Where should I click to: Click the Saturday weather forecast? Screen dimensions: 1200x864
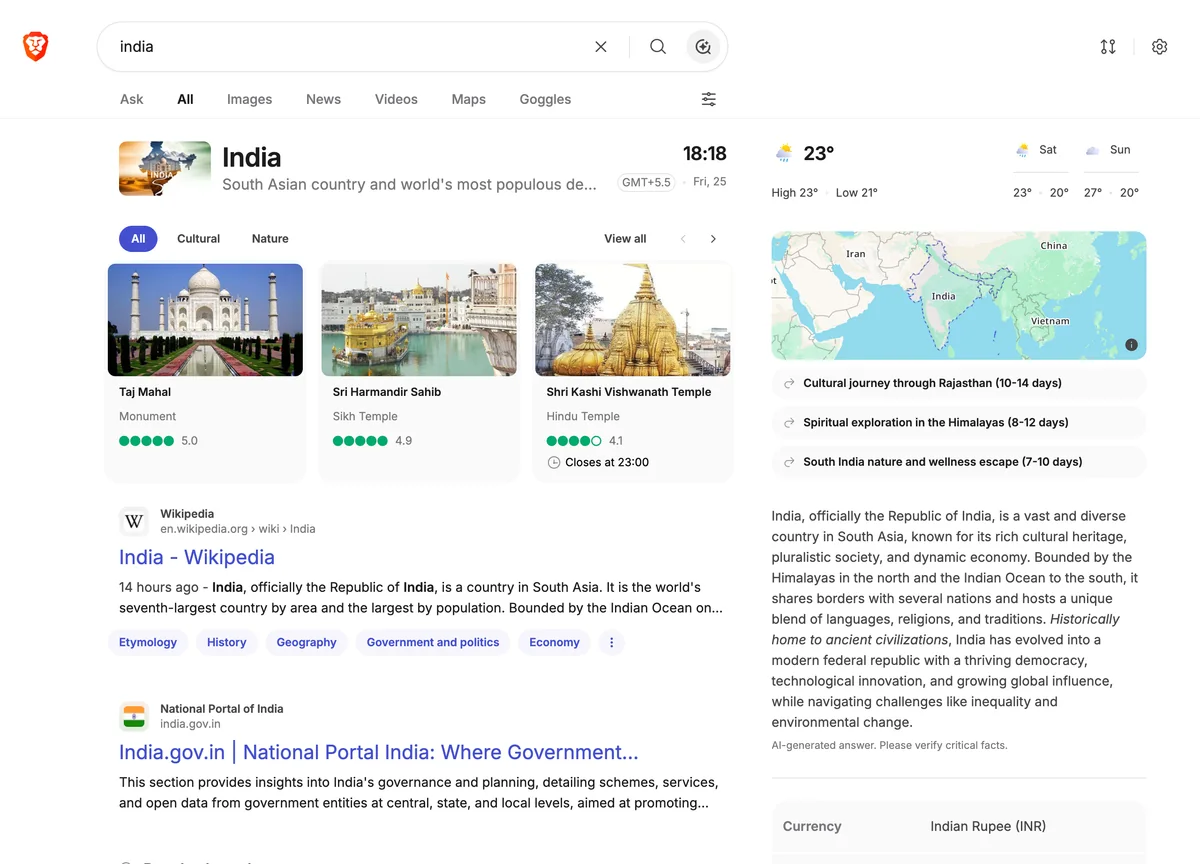(x=1041, y=171)
